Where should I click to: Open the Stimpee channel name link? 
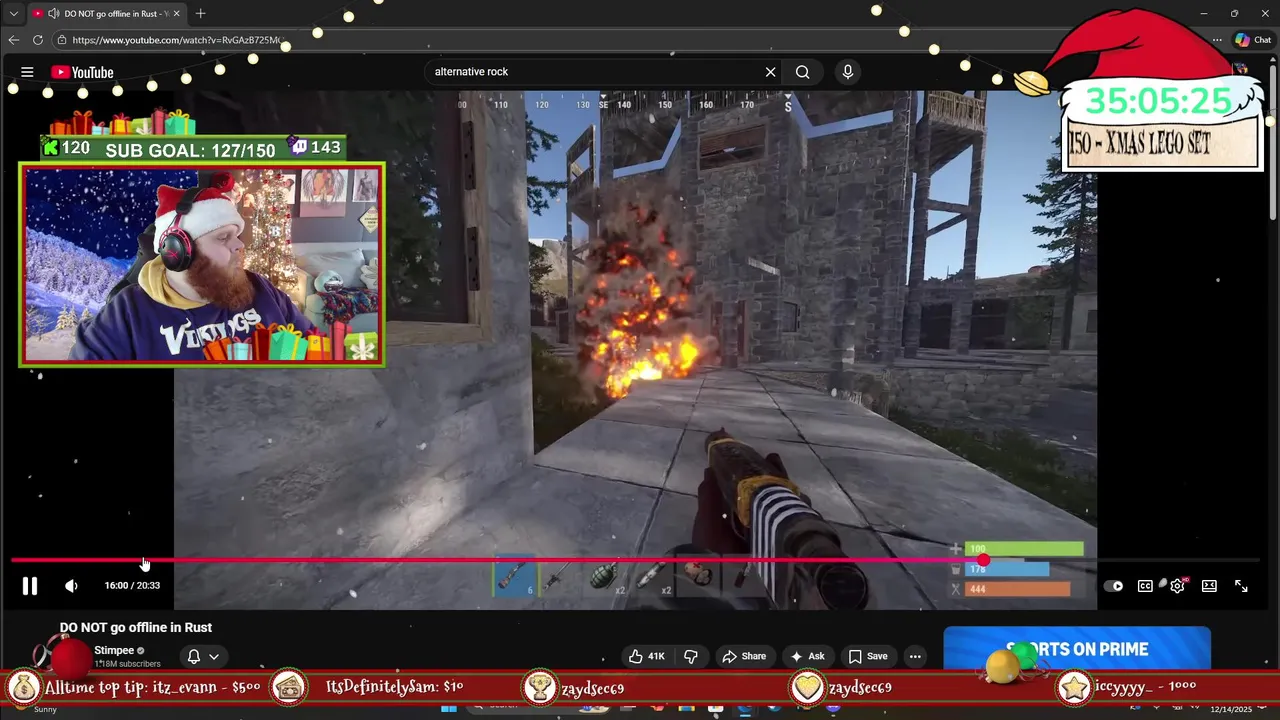point(114,651)
